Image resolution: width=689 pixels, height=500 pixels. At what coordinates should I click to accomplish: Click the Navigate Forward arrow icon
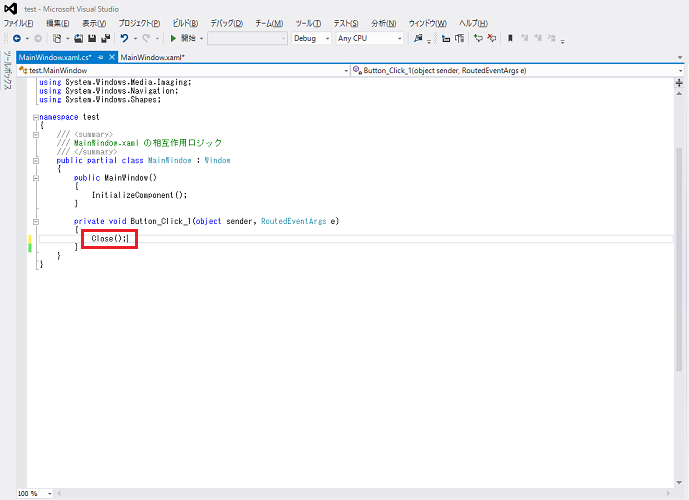click(38, 39)
